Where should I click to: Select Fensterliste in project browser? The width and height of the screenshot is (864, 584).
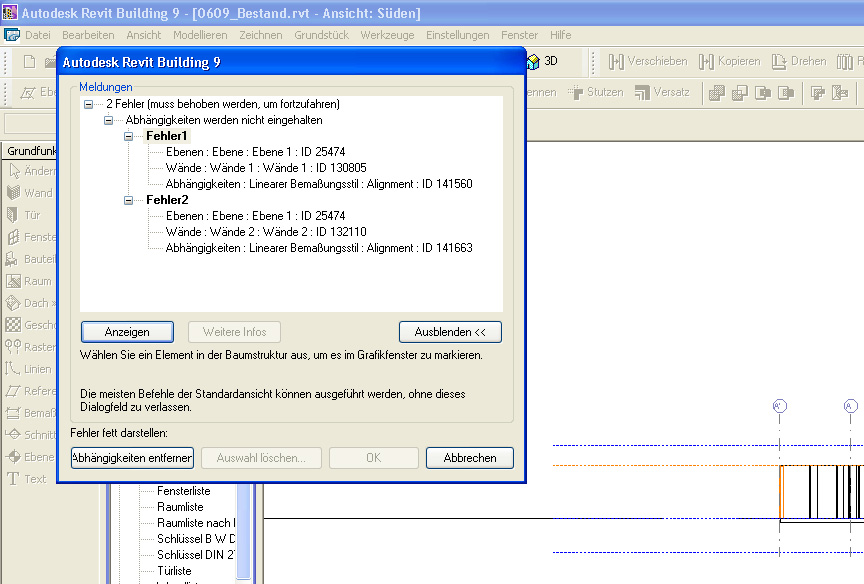183,491
